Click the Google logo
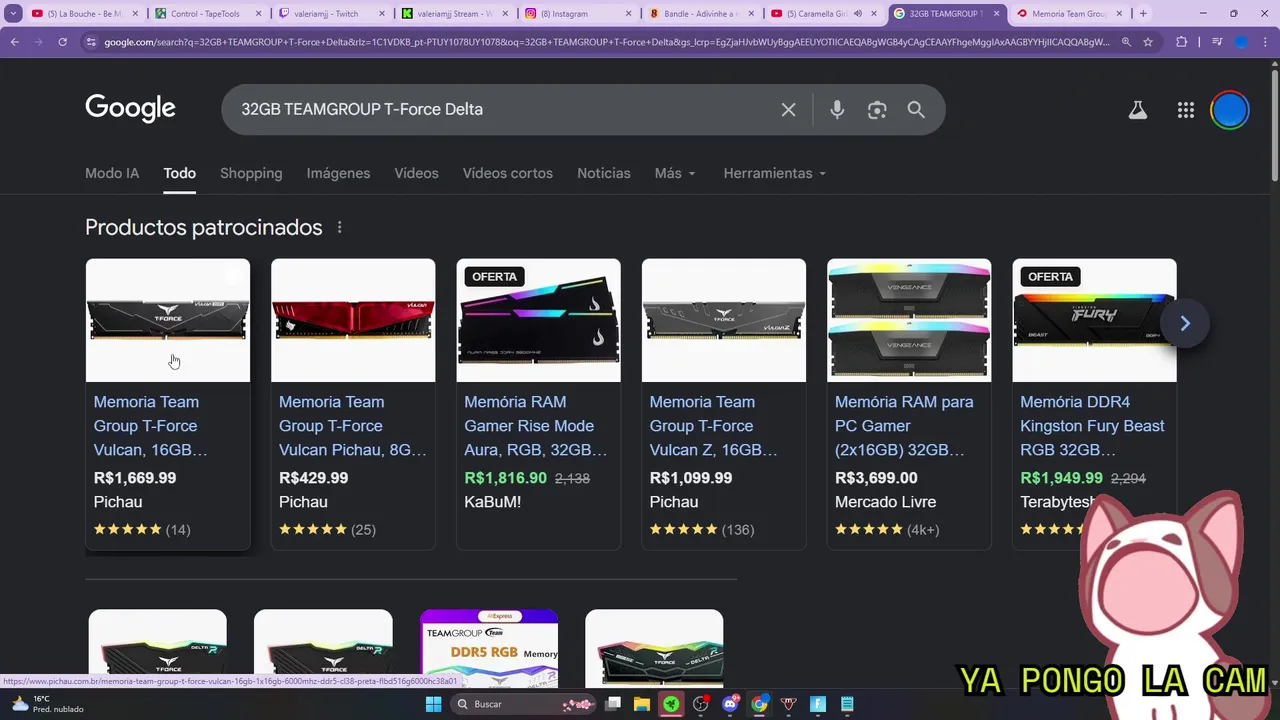The height and width of the screenshot is (720, 1280). tap(130, 108)
